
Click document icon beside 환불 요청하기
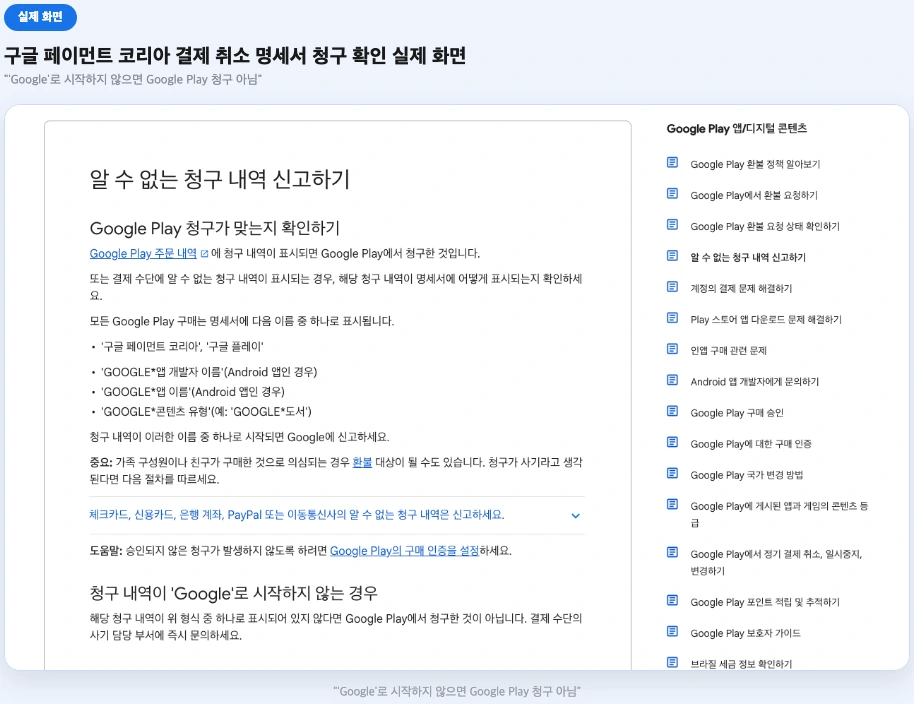[x=672, y=193]
